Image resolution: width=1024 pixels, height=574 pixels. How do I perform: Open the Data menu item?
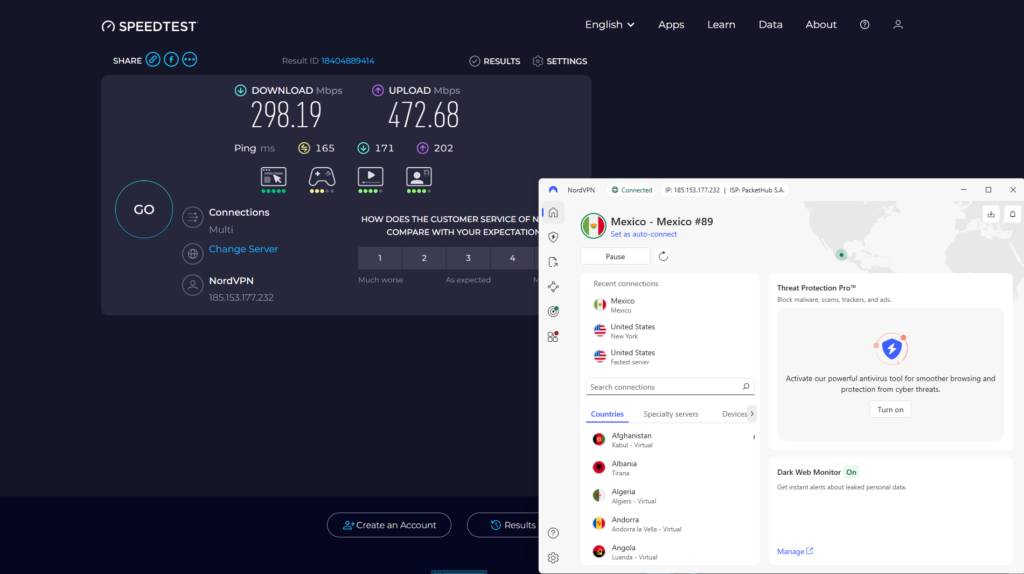tap(770, 24)
